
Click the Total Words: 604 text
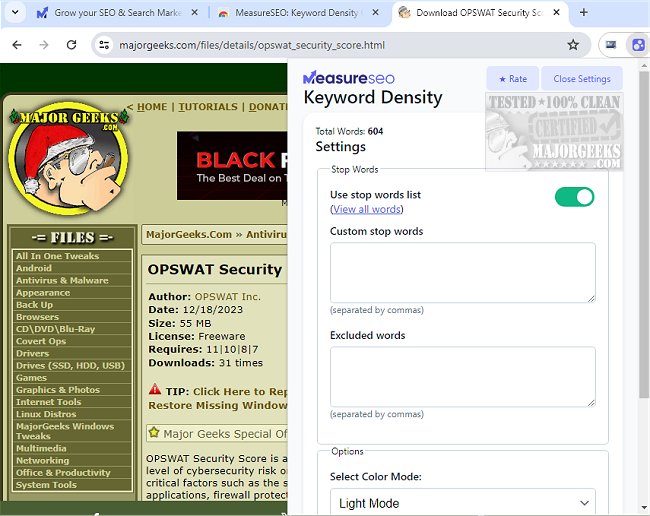click(349, 131)
